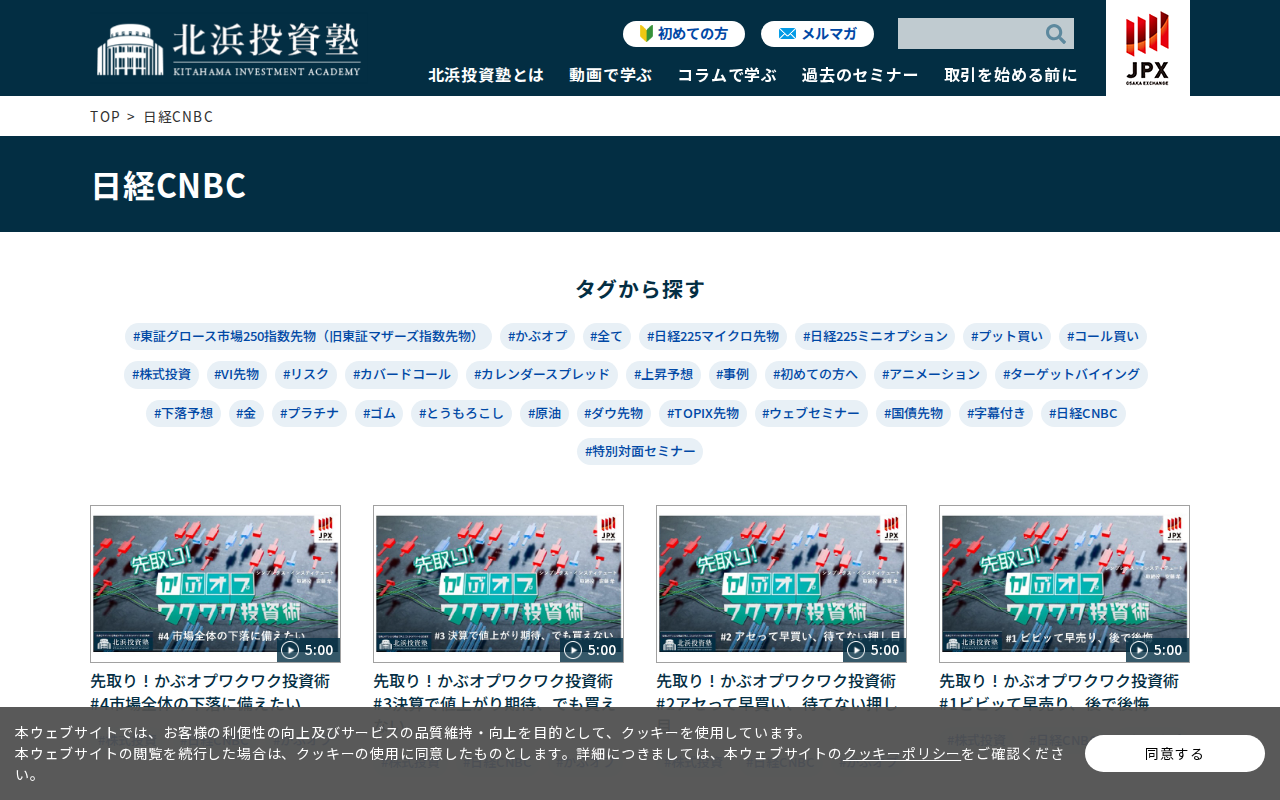Select the #ターゲットバイイング tag
Image resolution: width=1280 pixels, height=800 pixels.
(x=1071, y=375)
